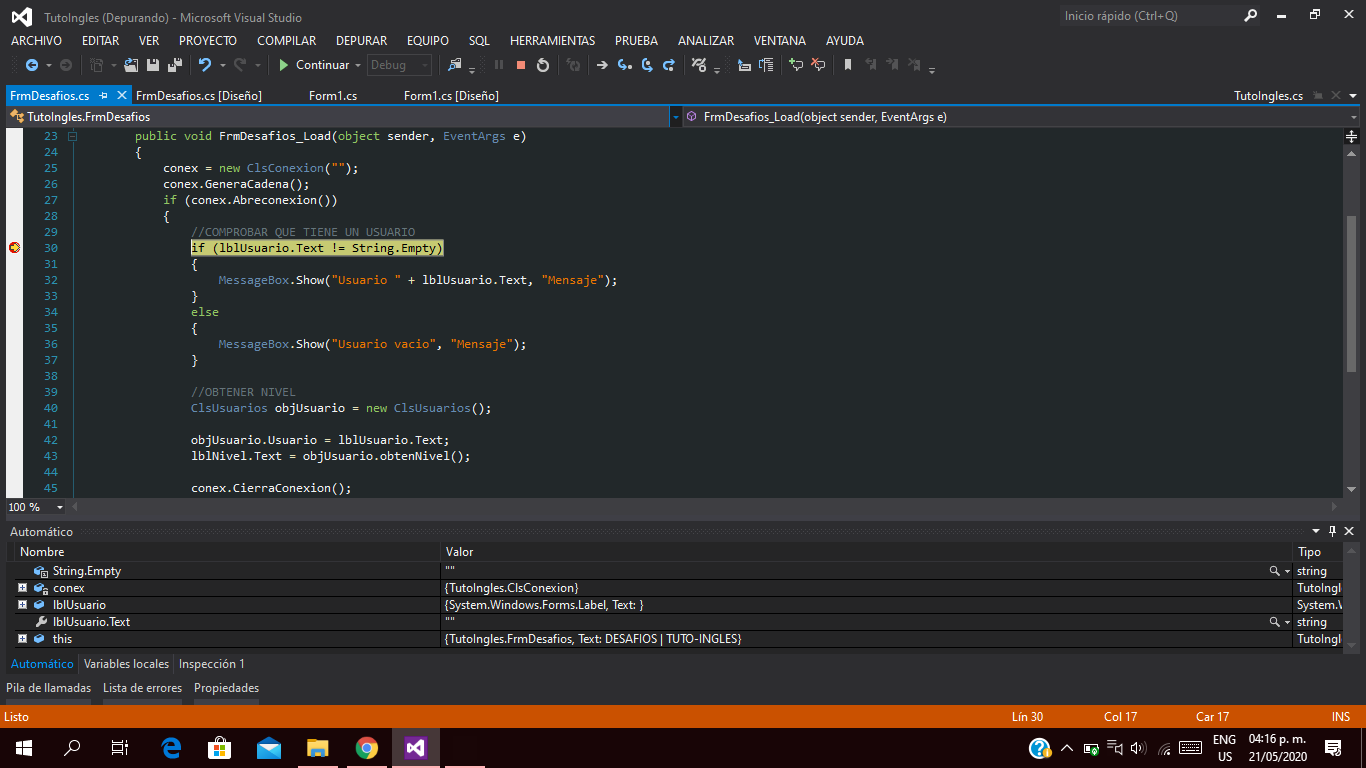Switch to the Form1.cs tab
The image size is (1366, 768).
click(x=333, y=96)
